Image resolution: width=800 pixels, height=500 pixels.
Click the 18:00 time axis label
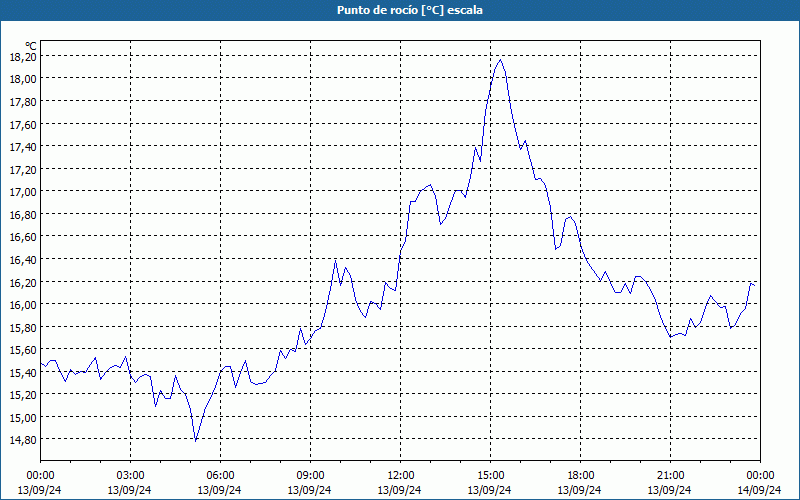(x=580, y=476)
